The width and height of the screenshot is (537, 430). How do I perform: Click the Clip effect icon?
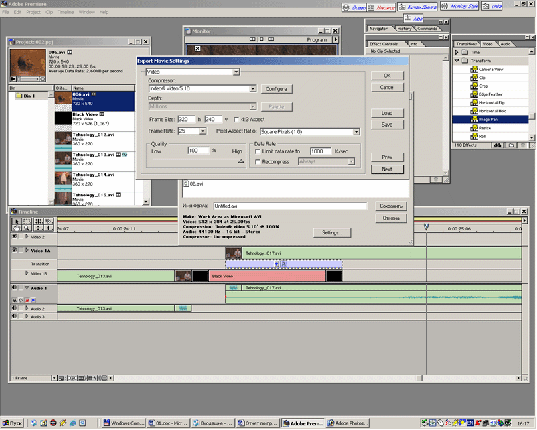point(474,78)
